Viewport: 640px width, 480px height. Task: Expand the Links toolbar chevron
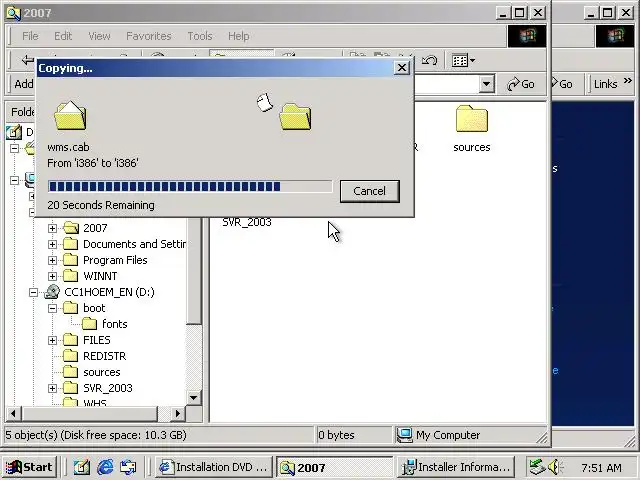(628, 81)
